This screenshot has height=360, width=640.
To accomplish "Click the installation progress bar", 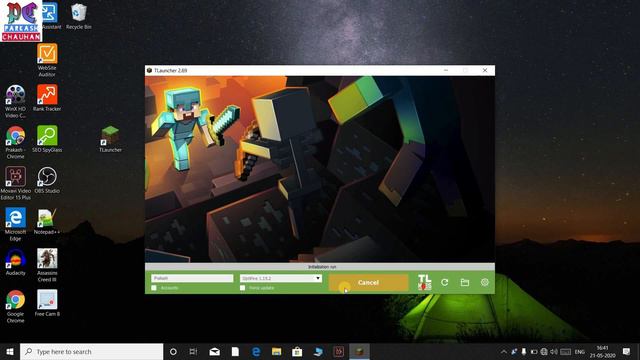I will 320,267.
